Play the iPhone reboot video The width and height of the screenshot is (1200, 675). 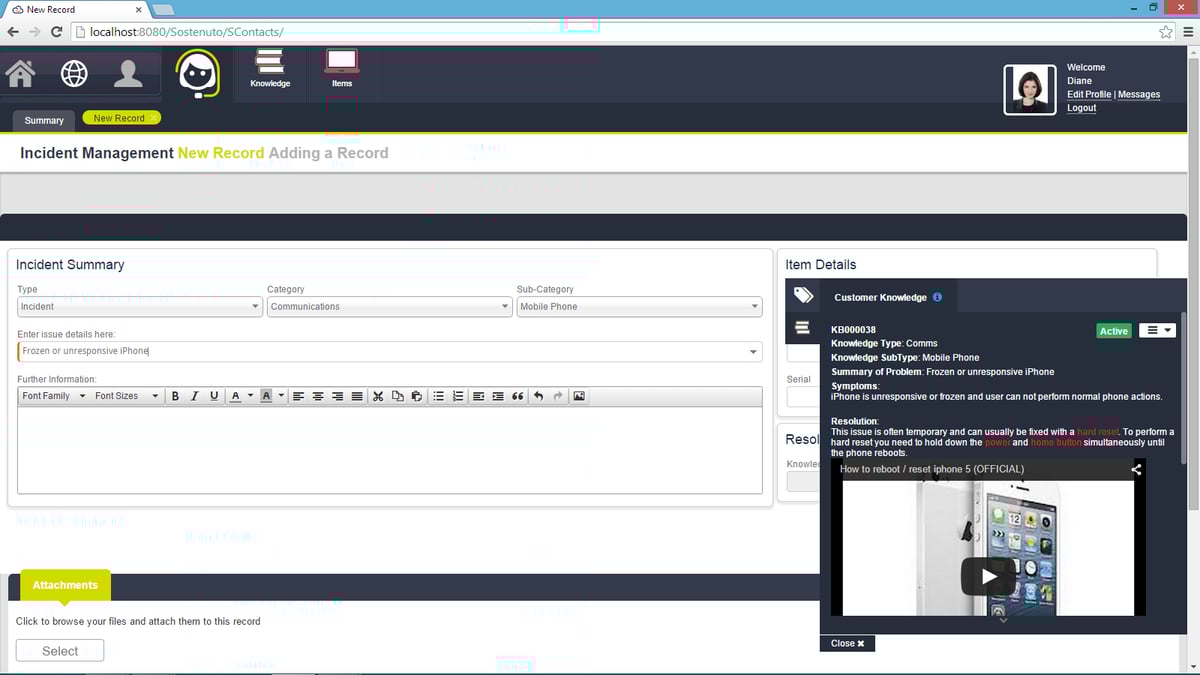[988, 576]
